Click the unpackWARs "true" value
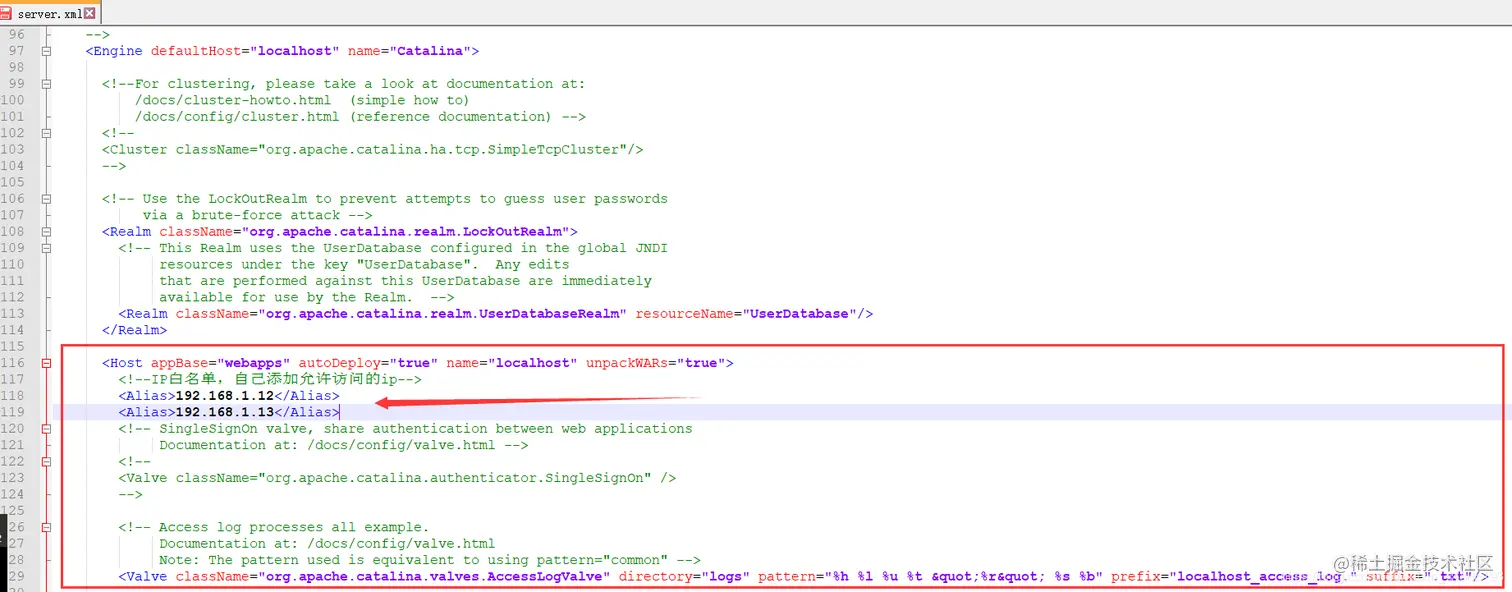The image size is (1512, 592). (701, 363)
